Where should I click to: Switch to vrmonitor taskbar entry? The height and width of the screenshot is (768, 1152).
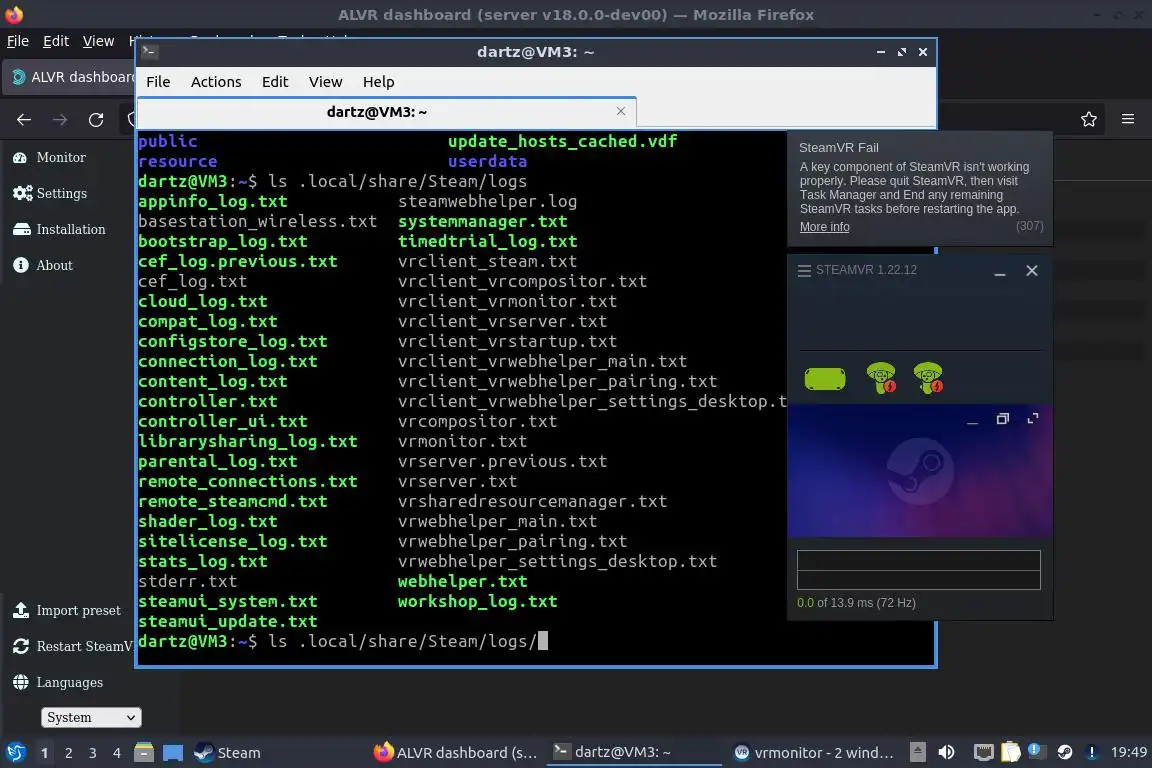point(814,753)
